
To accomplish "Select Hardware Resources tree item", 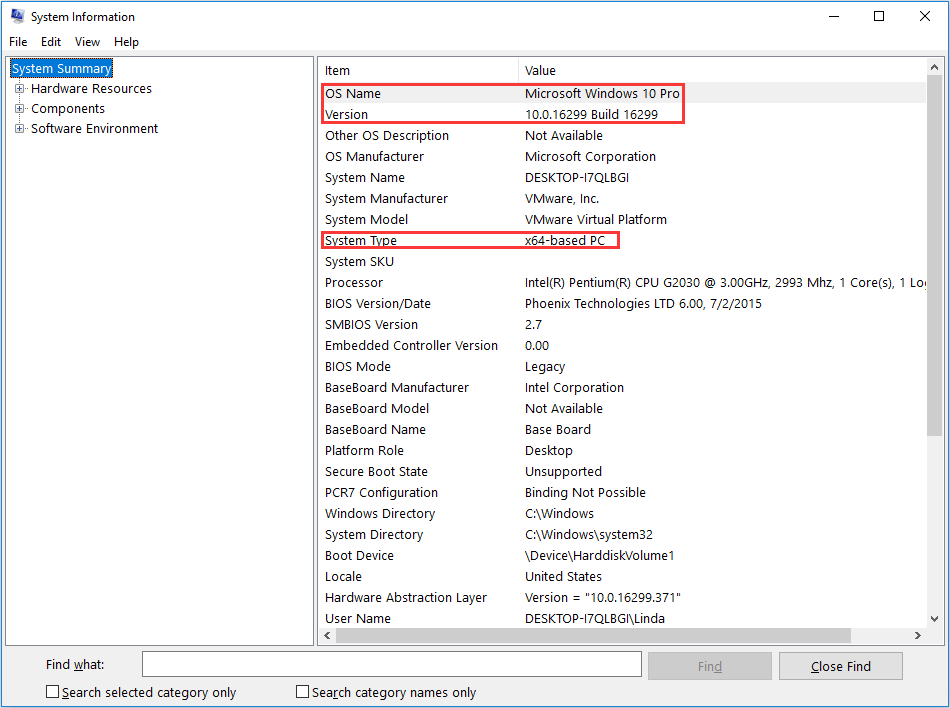I will pos(91,88).
